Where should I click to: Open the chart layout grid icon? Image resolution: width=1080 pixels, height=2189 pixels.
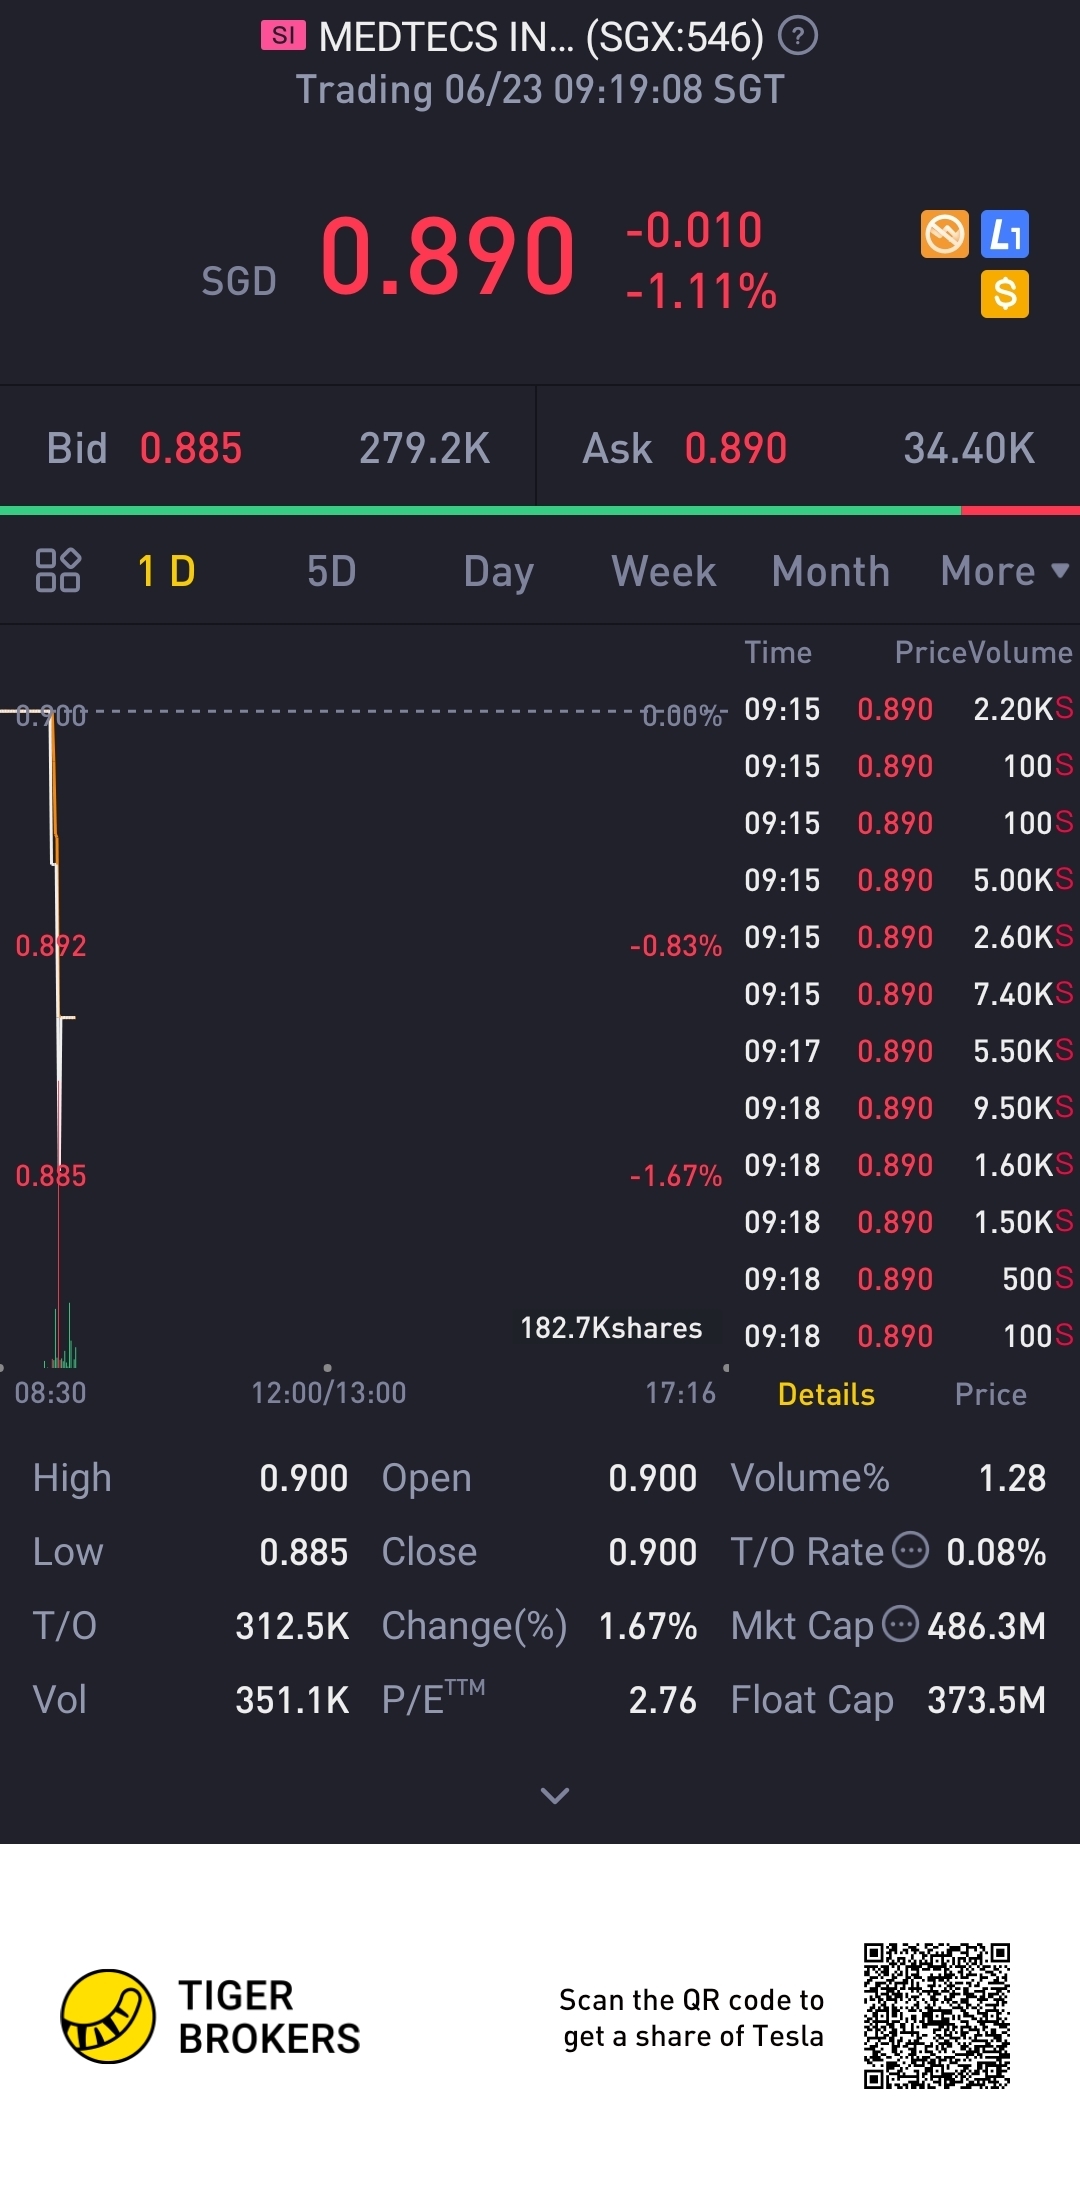point(58,571)
